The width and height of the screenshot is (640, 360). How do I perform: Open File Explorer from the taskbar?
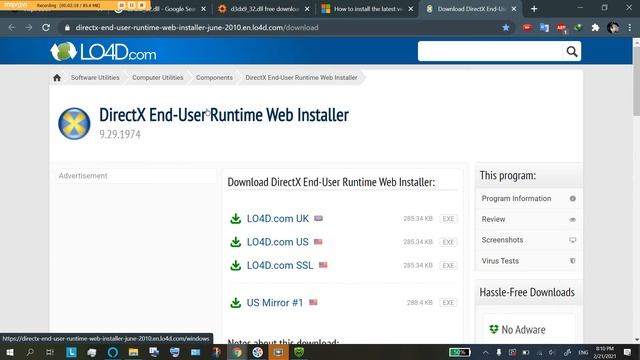click(133, 352)
